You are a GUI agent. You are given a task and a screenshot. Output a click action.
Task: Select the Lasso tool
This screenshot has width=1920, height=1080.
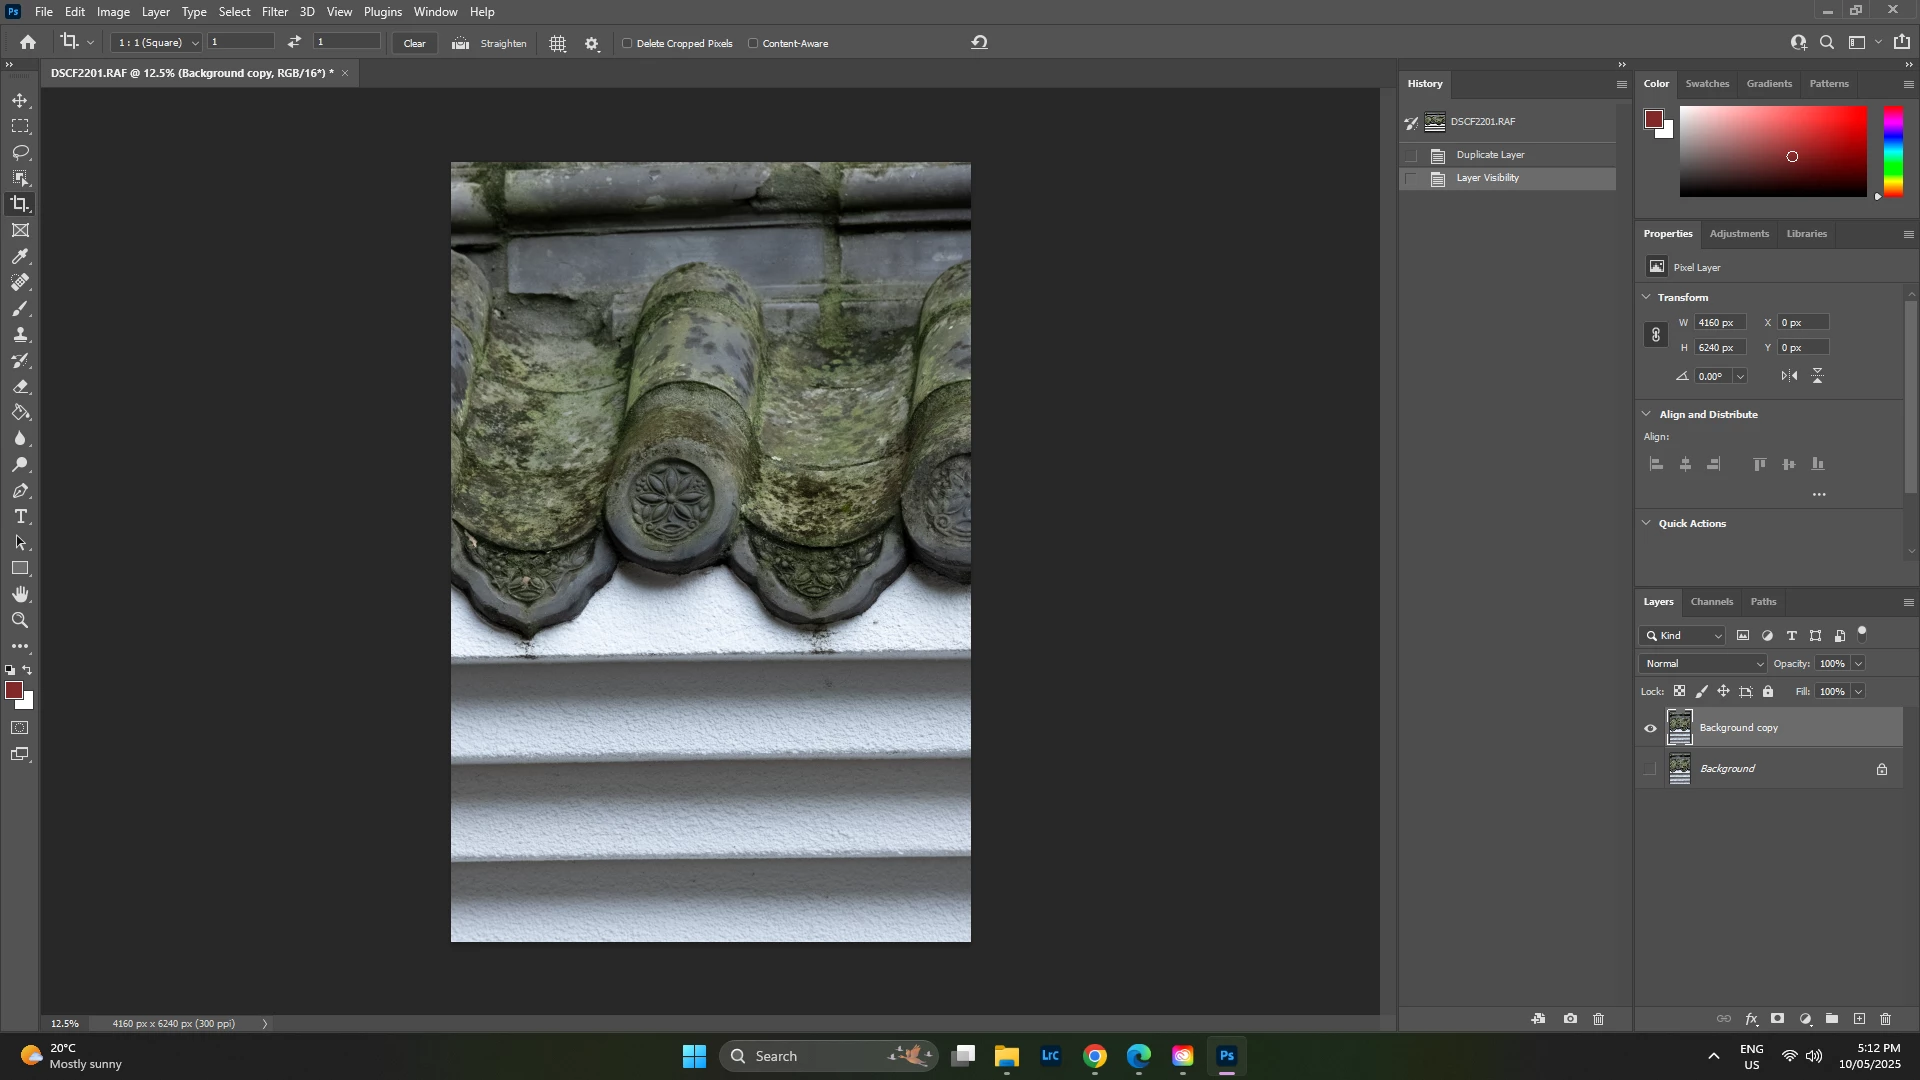point(20,152)
